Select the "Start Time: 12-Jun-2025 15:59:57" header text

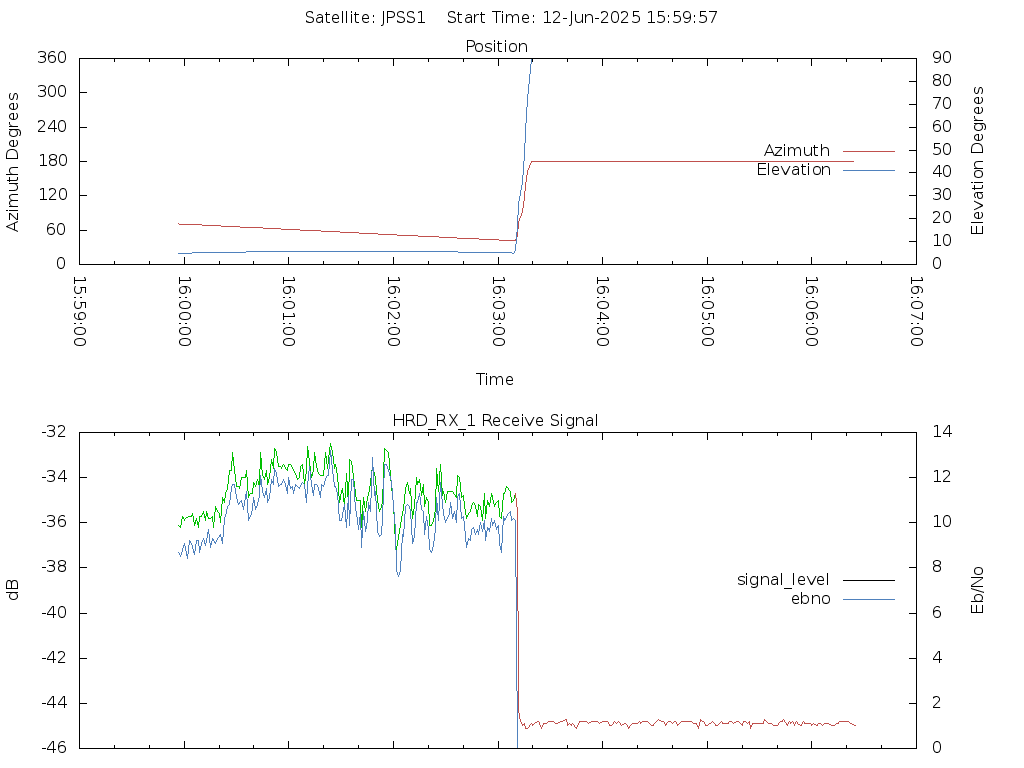583,18
